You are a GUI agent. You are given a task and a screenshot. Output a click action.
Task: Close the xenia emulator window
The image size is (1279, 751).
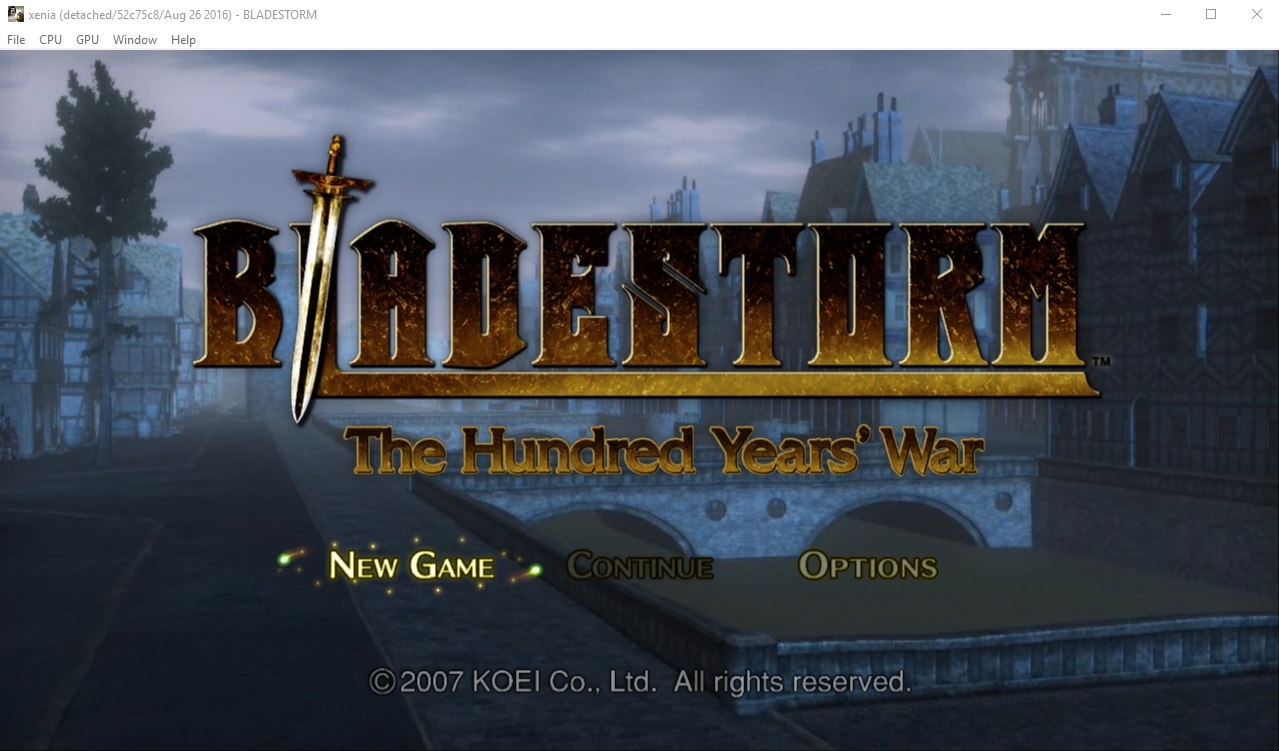pos(1256,14)
